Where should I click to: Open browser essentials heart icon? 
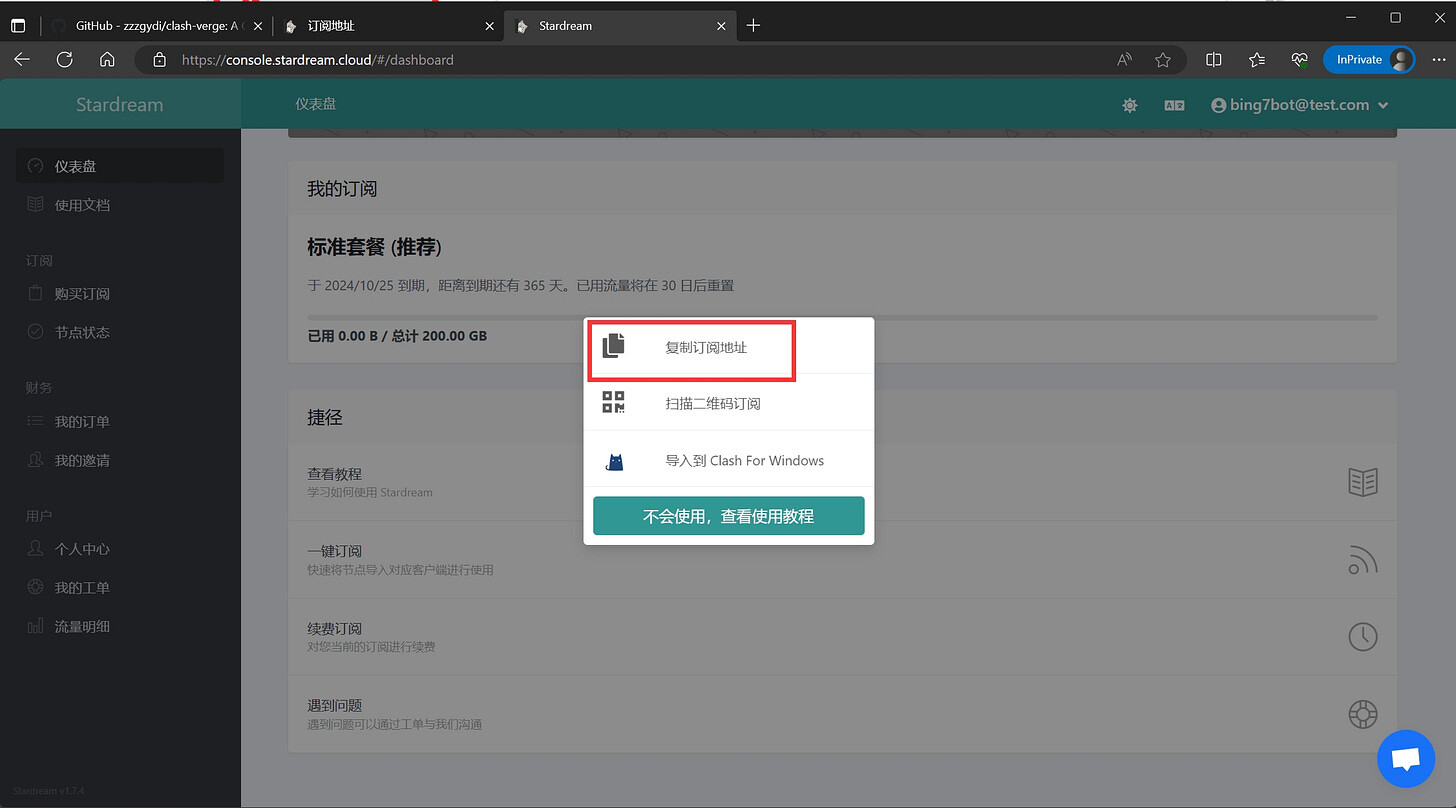[x=1300, y=60]
